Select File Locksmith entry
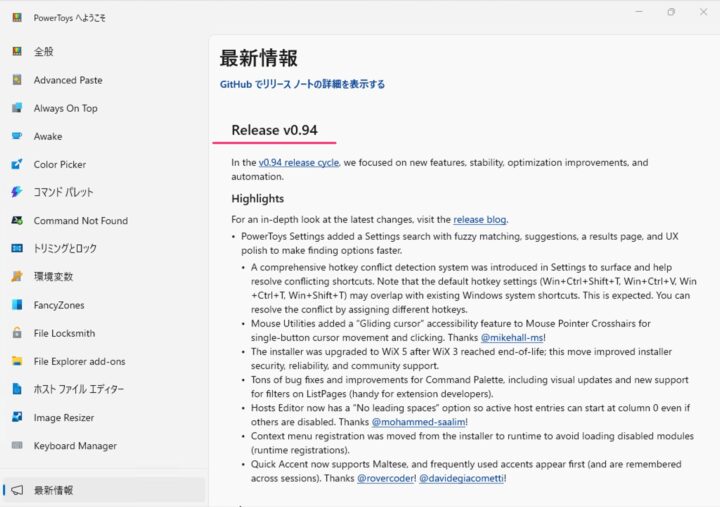This screenshot has width=720, height=507. click(x=104, y=332)
